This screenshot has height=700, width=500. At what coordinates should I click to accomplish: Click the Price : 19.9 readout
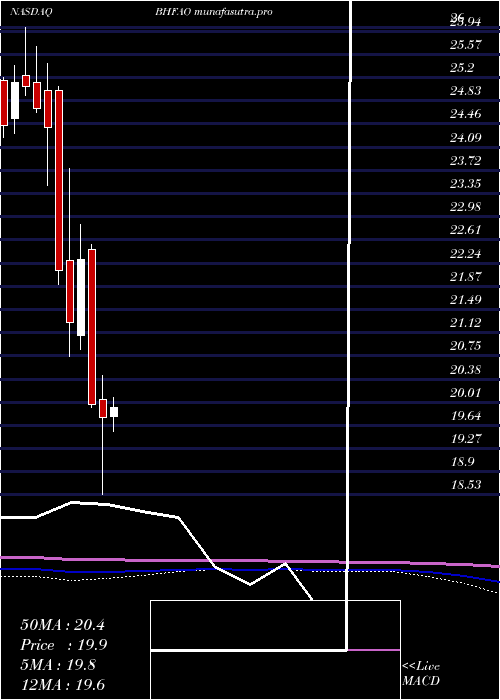63,645
